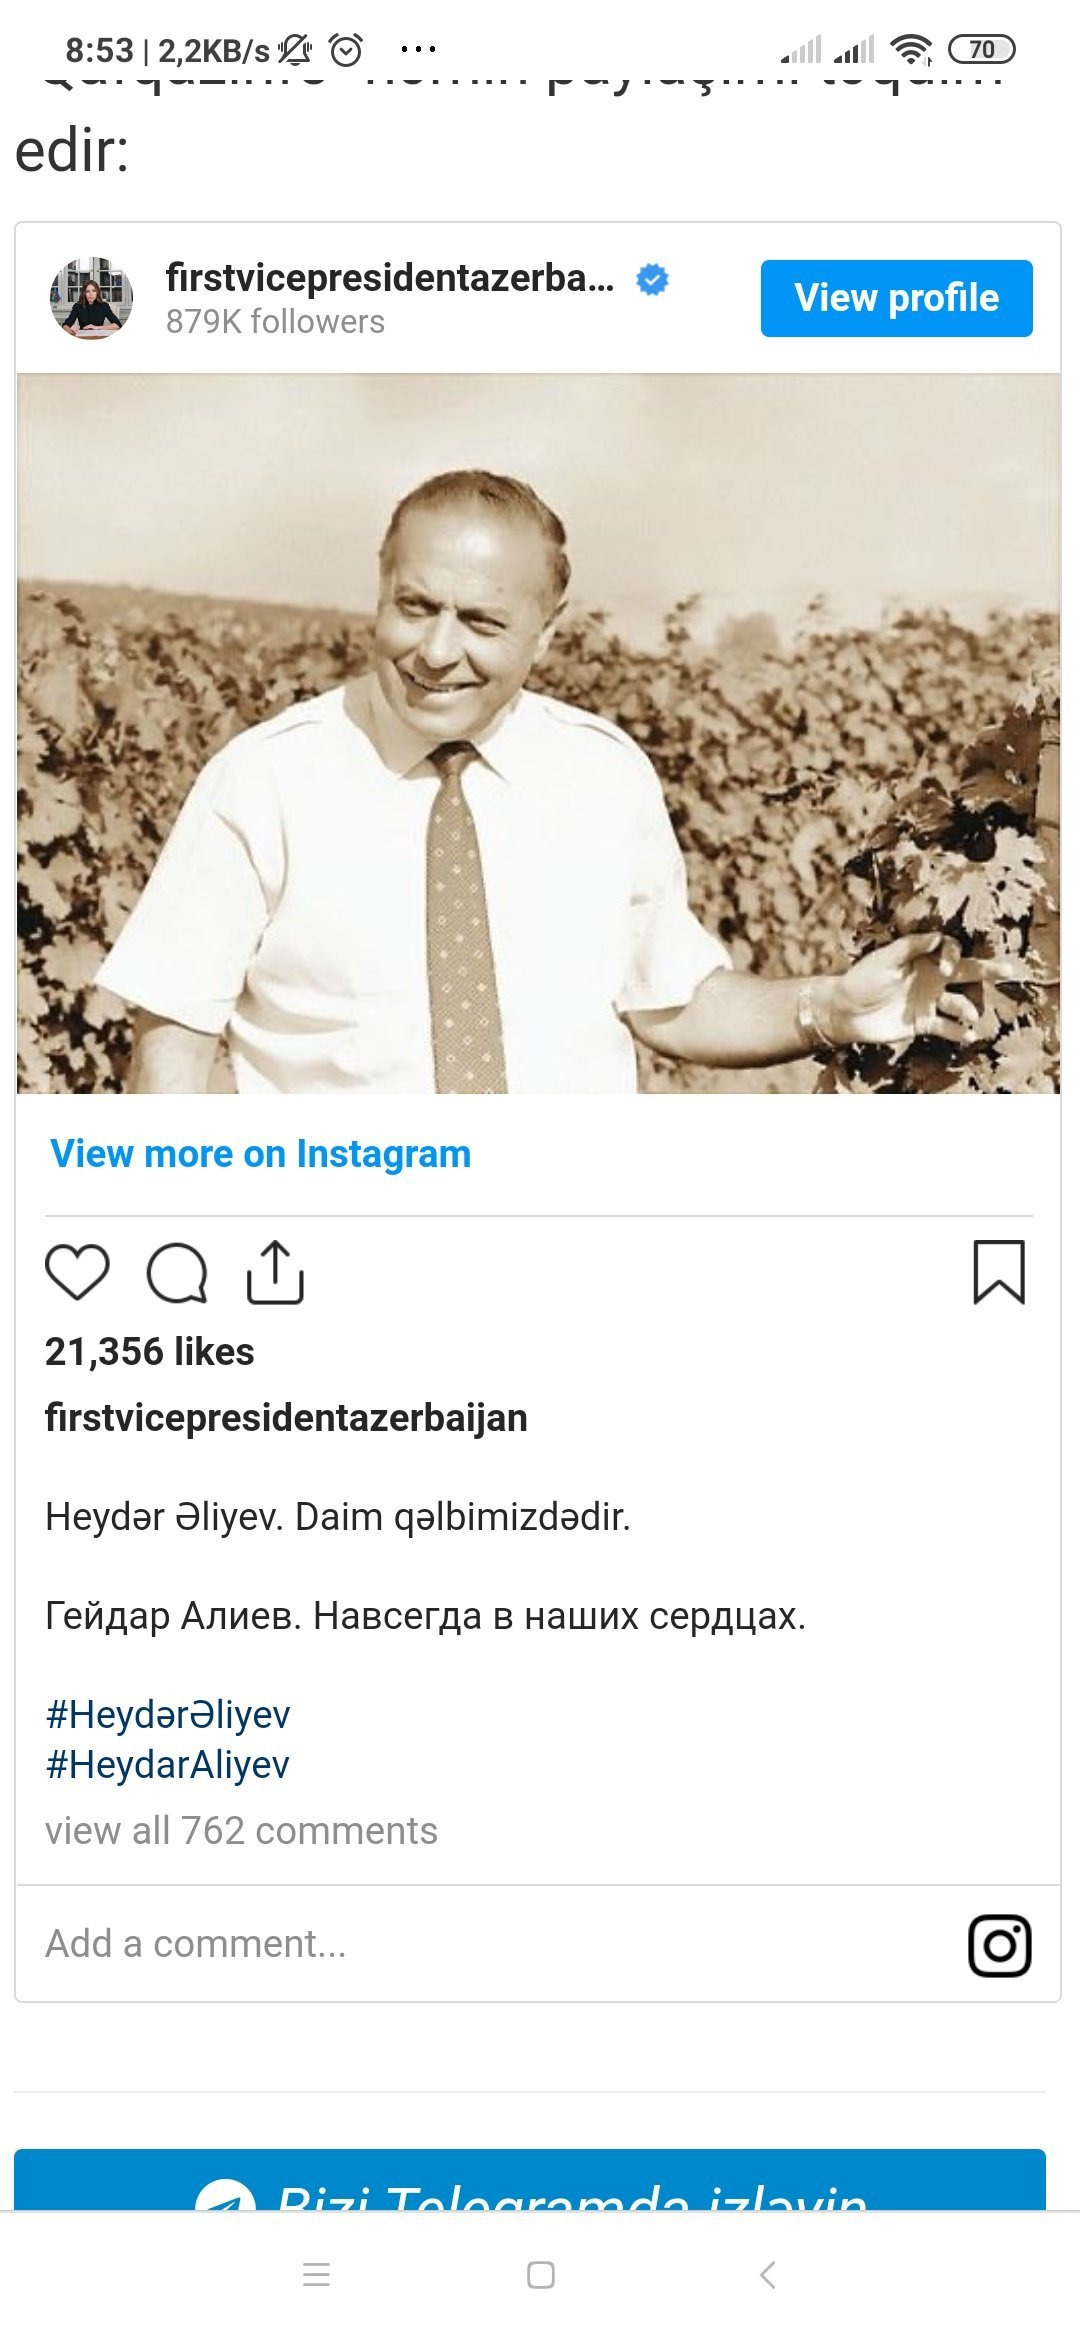Image resolution: width=1080 pixels, height=2340 pixels.
Task: Open the truncated account name in the header
Action: pos(390,278)
